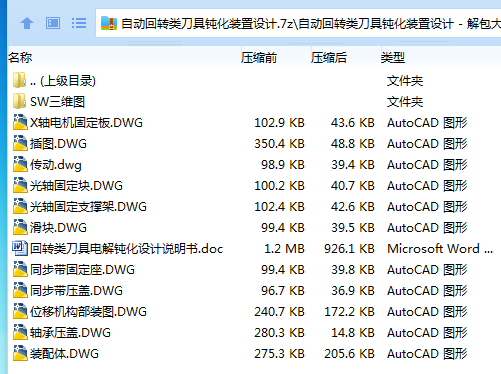Open the 上级目录 parent directory entry
The height and width of the screenshot is (374, 501).
tap(63, 81)
